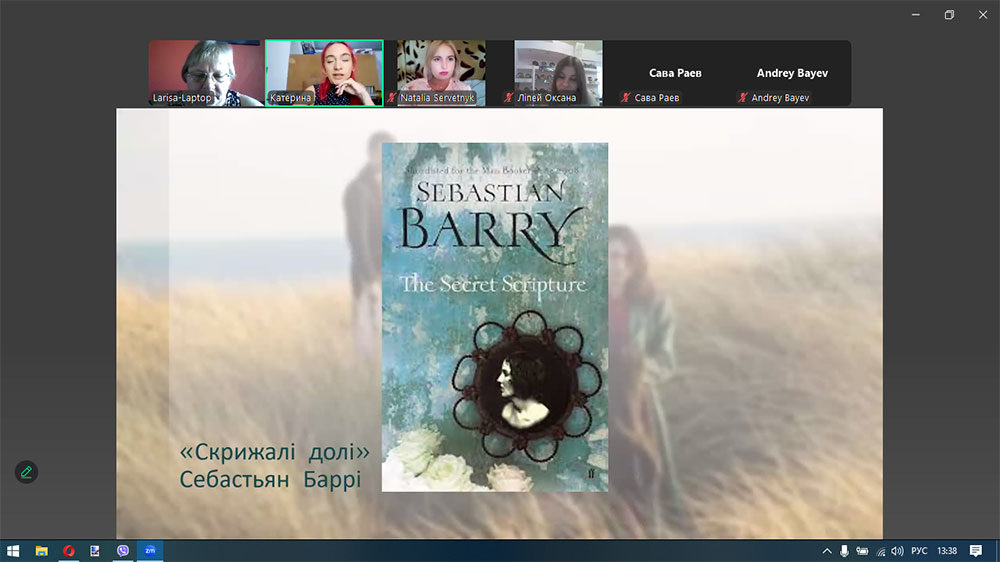
Task: Click the 13:38 clock in the taskbar
Action: click(947, 551)
